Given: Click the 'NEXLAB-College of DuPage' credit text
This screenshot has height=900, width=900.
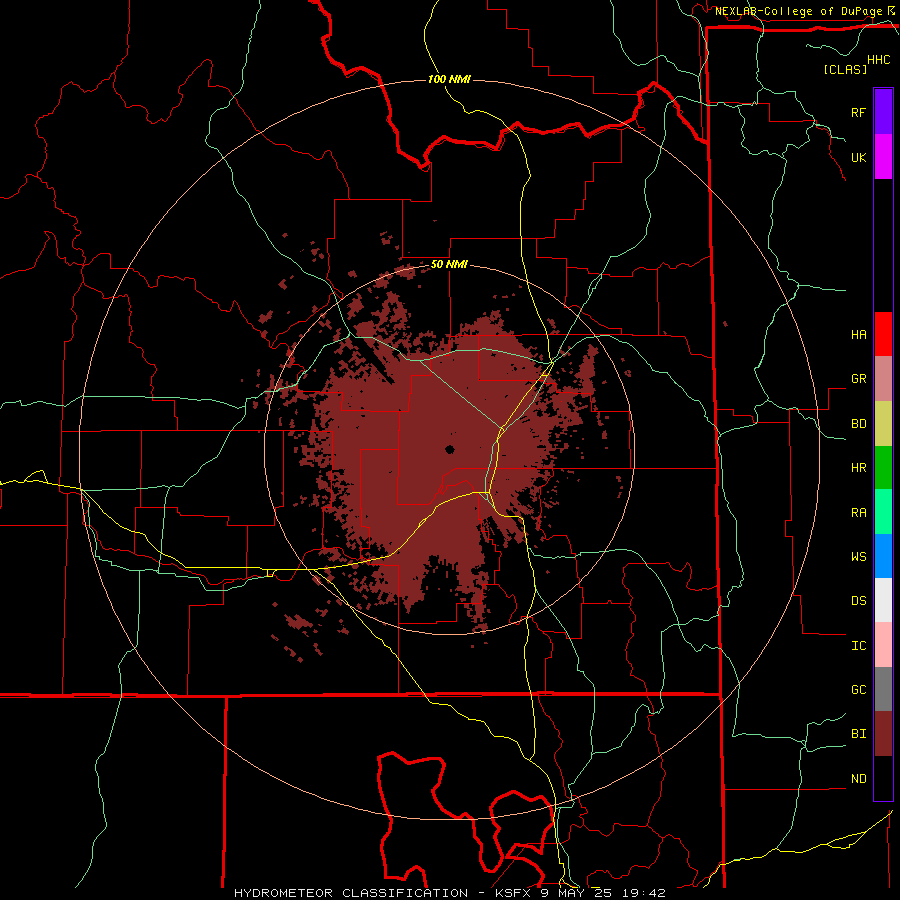Looking at the screenshot, I should coord(798,11).
